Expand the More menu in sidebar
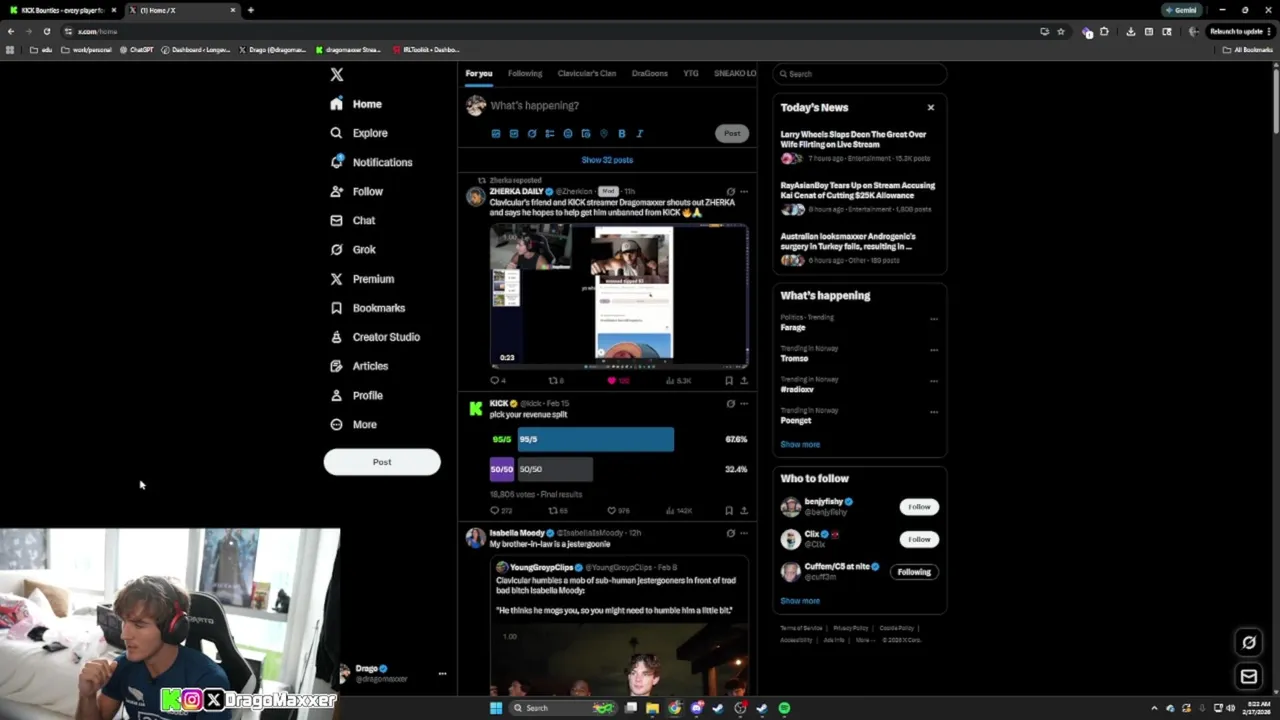 coord(353,424)
